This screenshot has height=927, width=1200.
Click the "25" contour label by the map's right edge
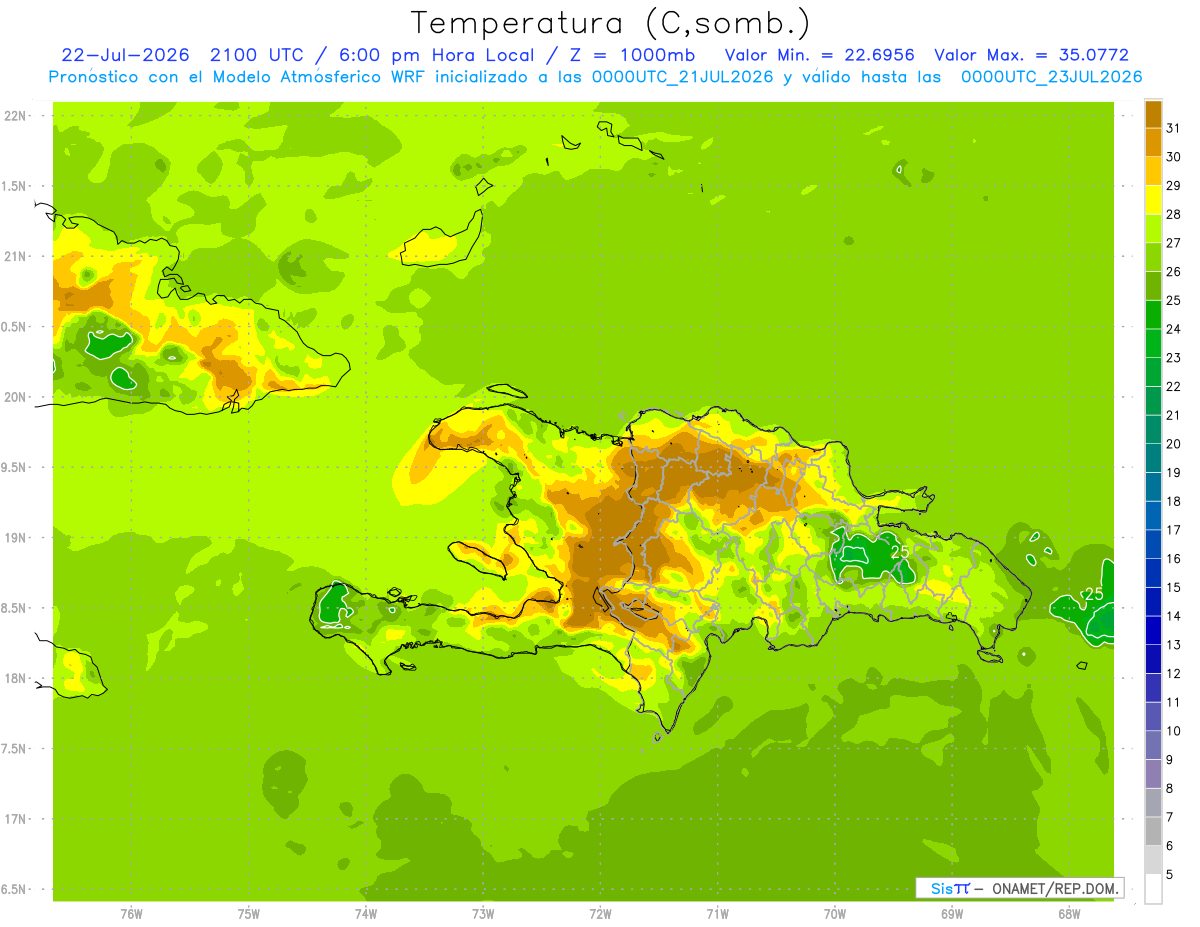[x=1095, y=594]
